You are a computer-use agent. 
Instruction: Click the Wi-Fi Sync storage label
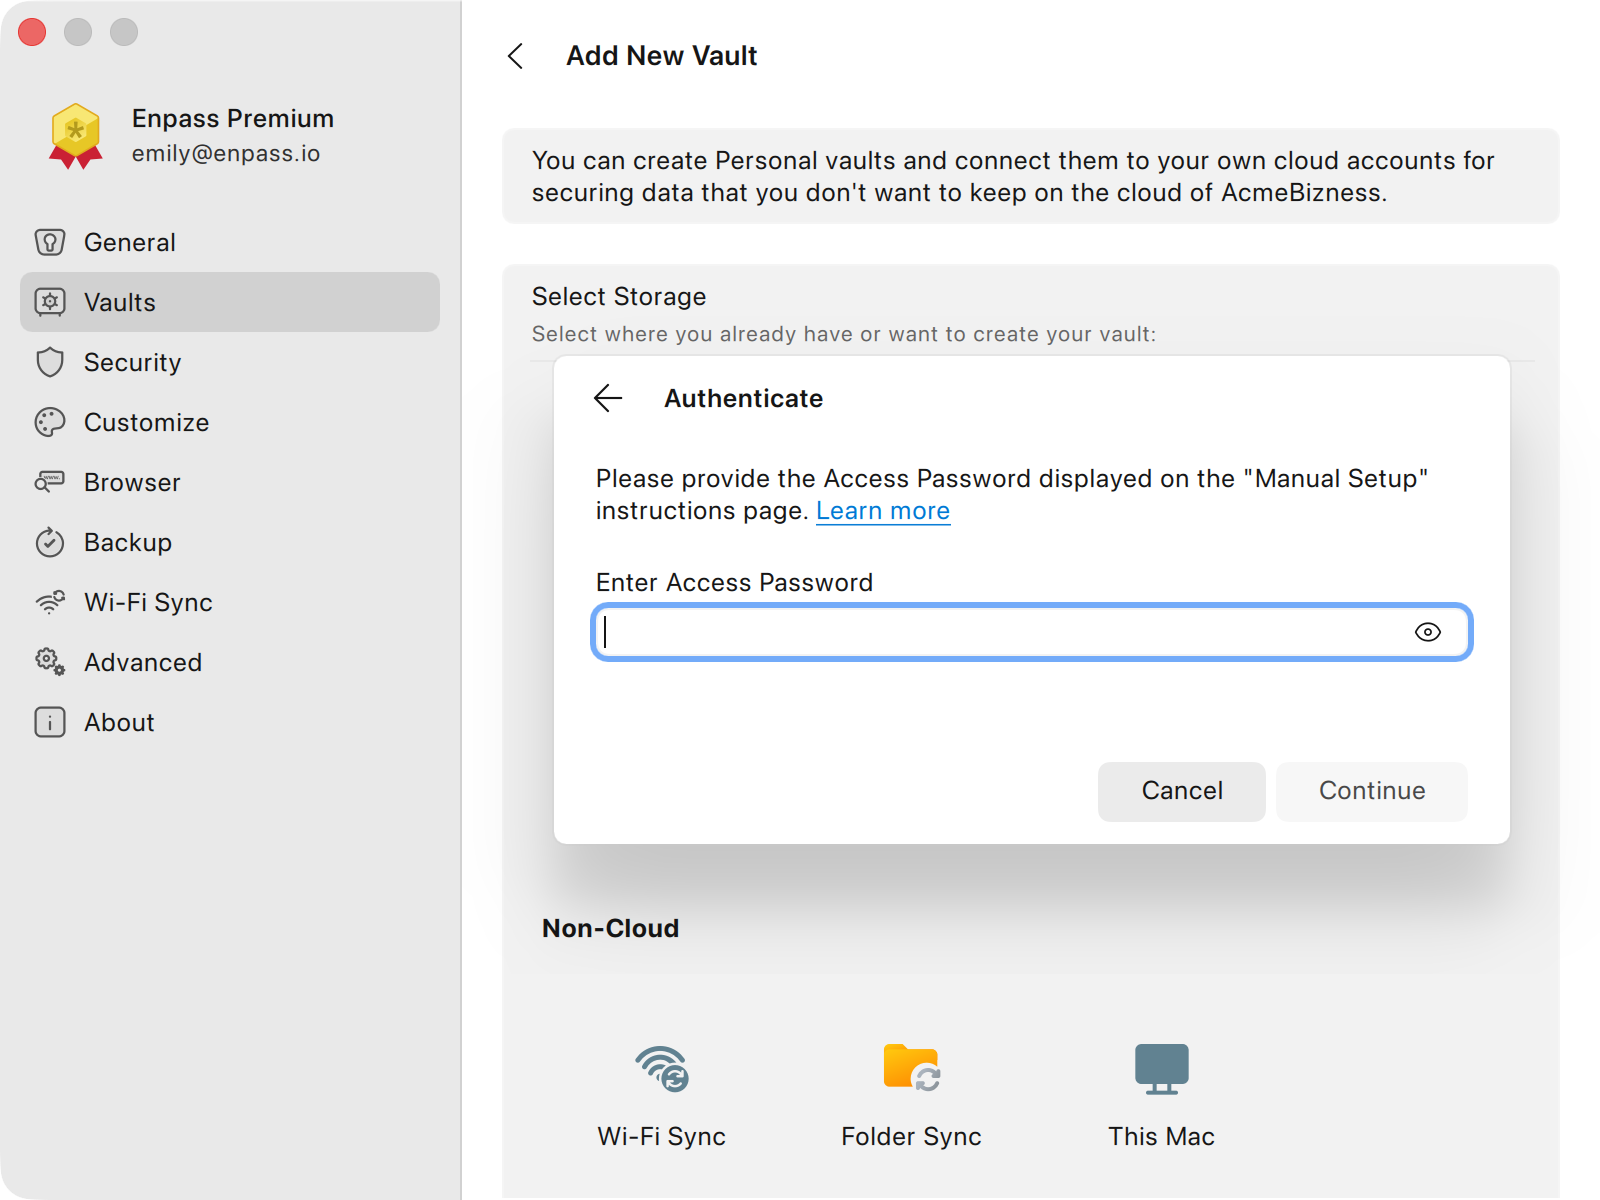click(662, 1137)
